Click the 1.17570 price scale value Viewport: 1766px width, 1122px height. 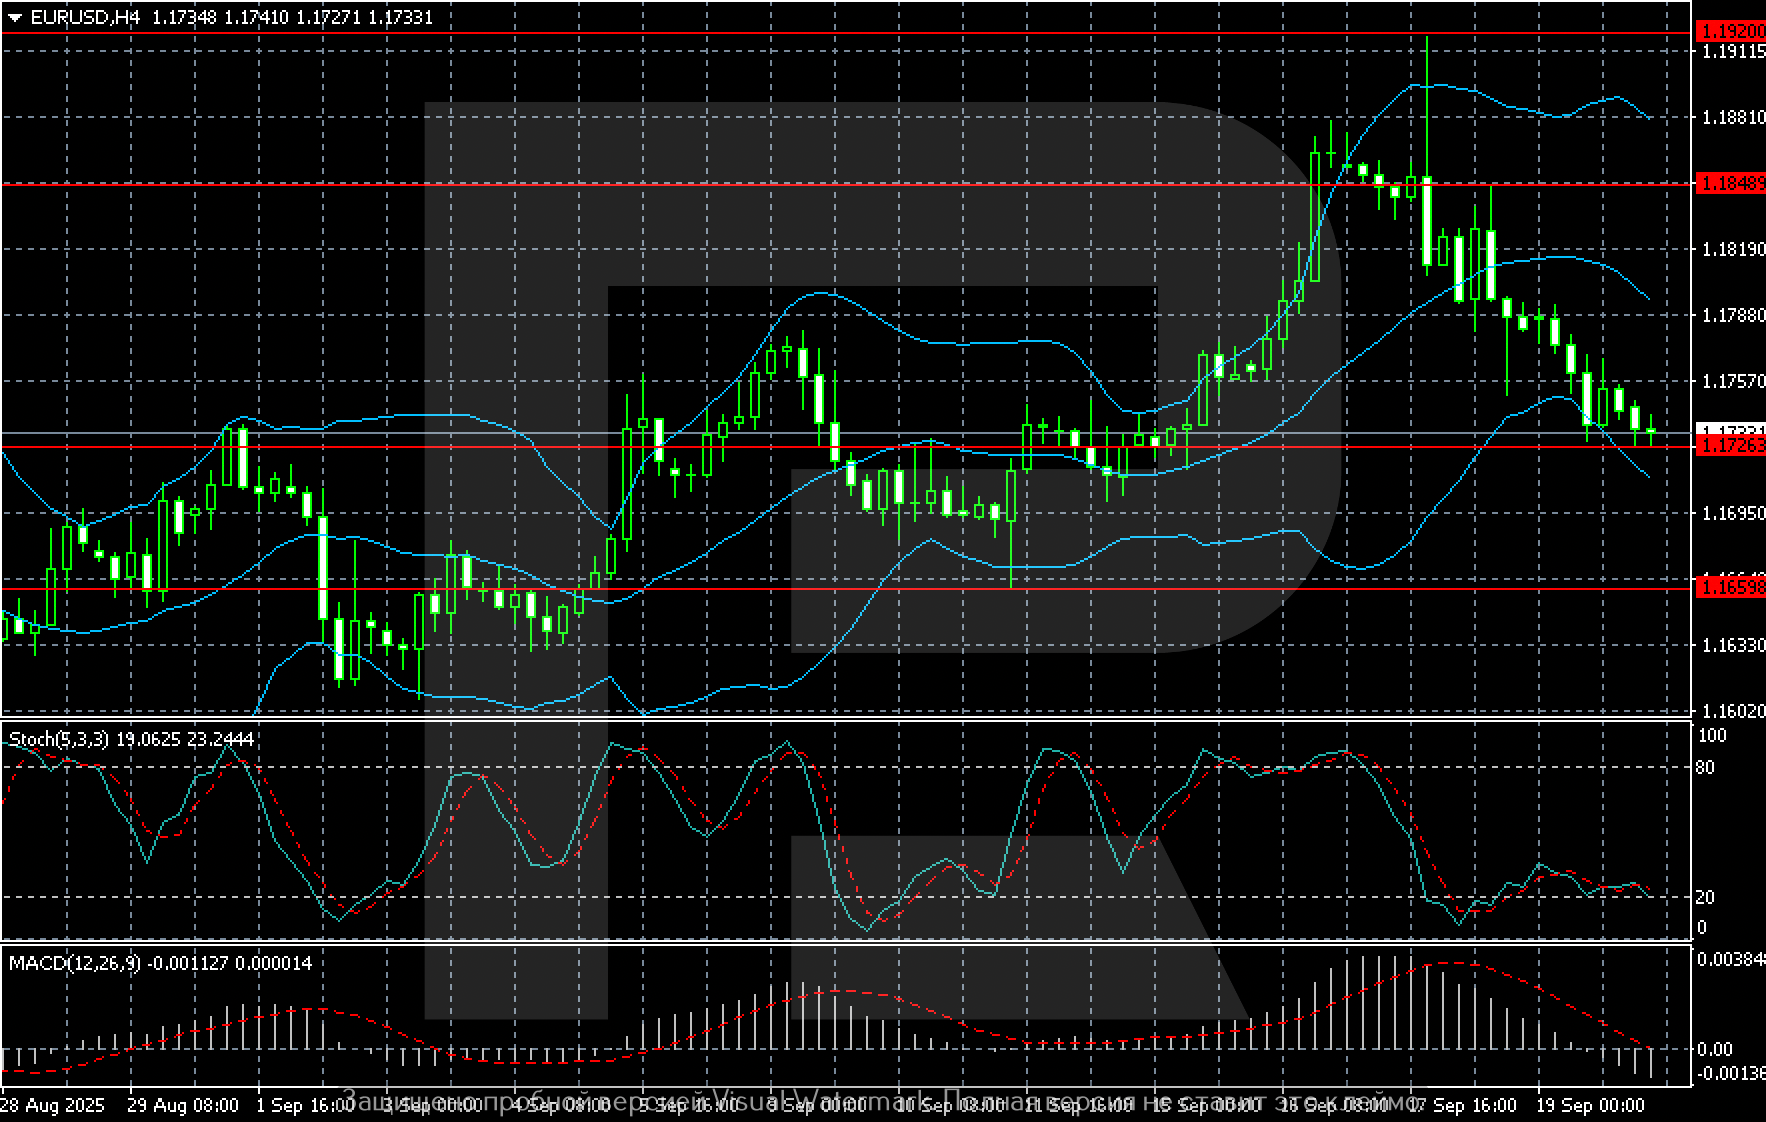pos(1733,381)
